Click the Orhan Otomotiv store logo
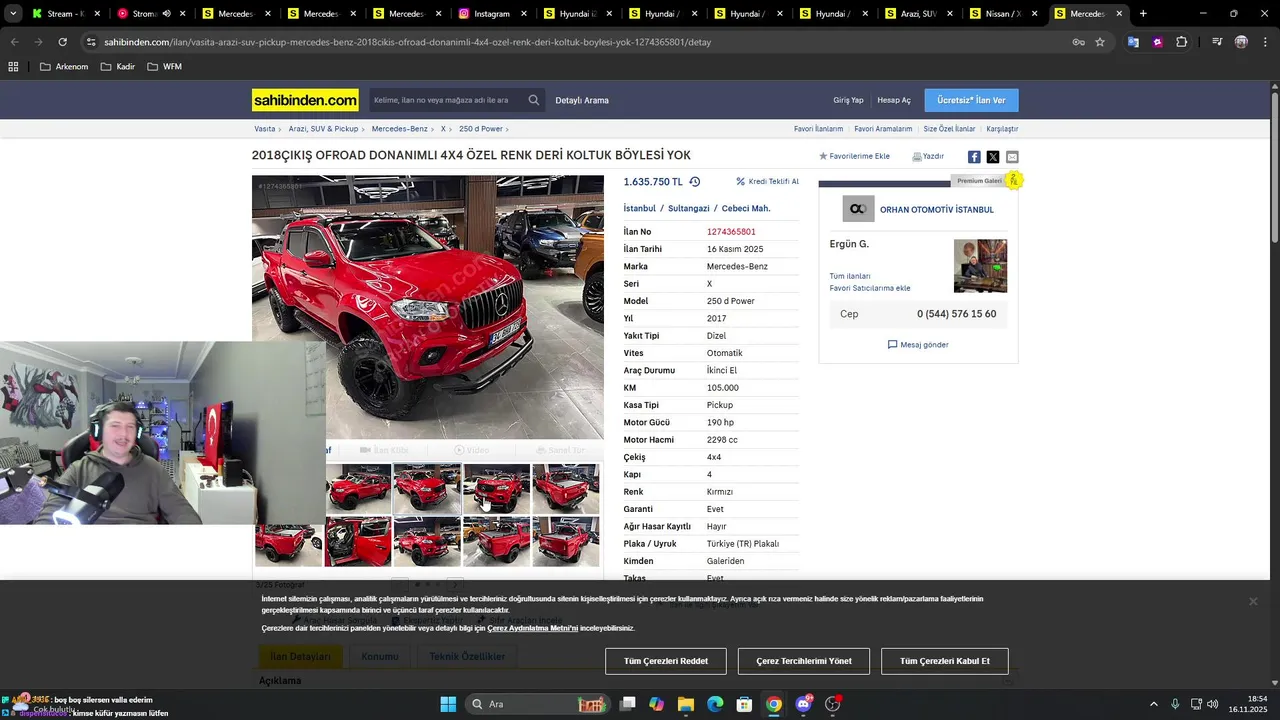The image size is (1280, 720). click(x=858, y=209)
